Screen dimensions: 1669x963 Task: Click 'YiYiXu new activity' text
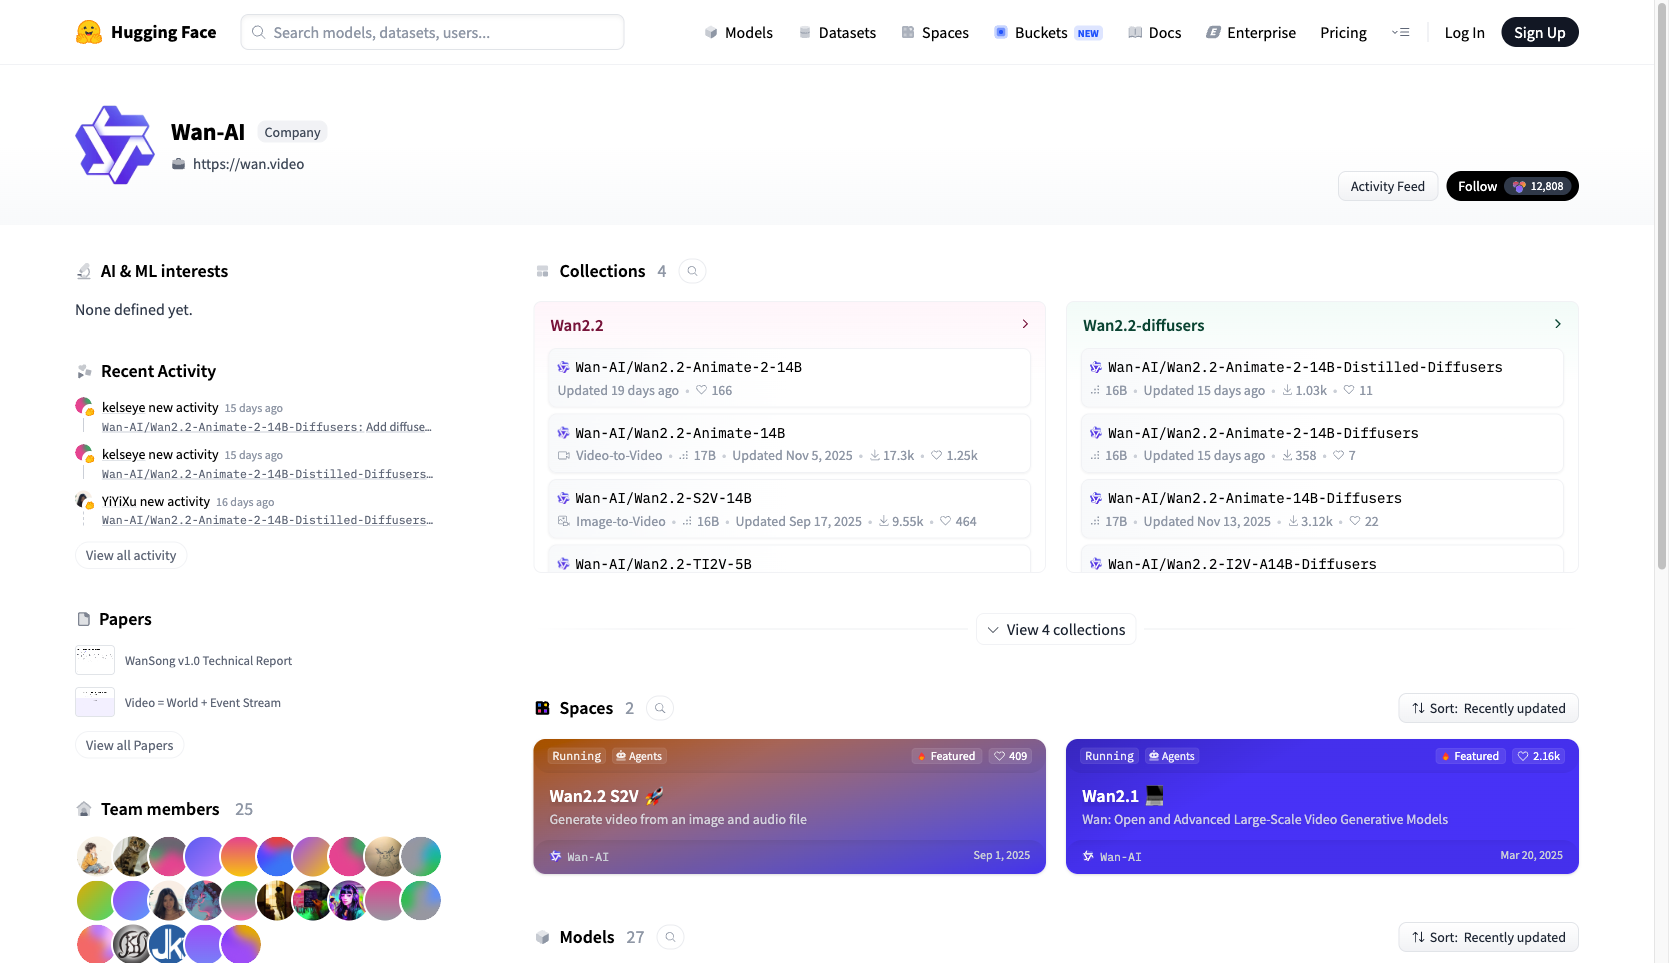(156, 501)
